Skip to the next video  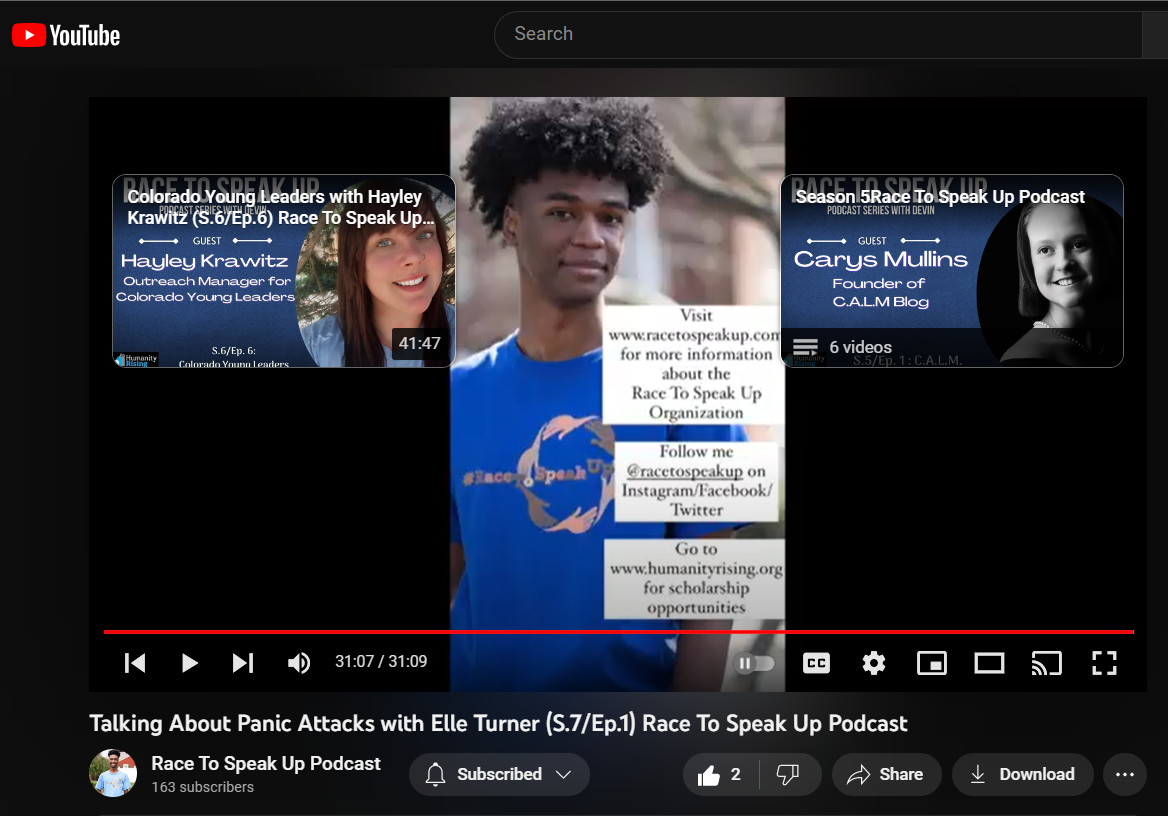(243, 662)
